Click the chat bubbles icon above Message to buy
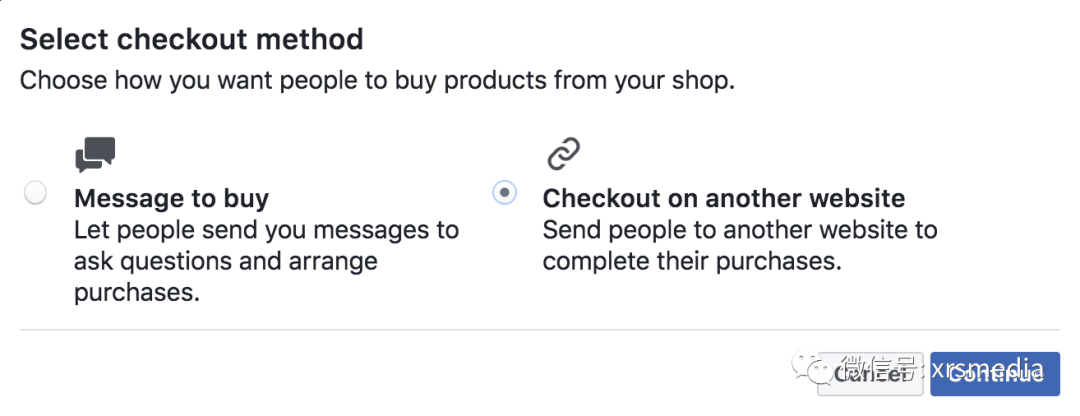1080x416 pixels. [x=95, y=155]
